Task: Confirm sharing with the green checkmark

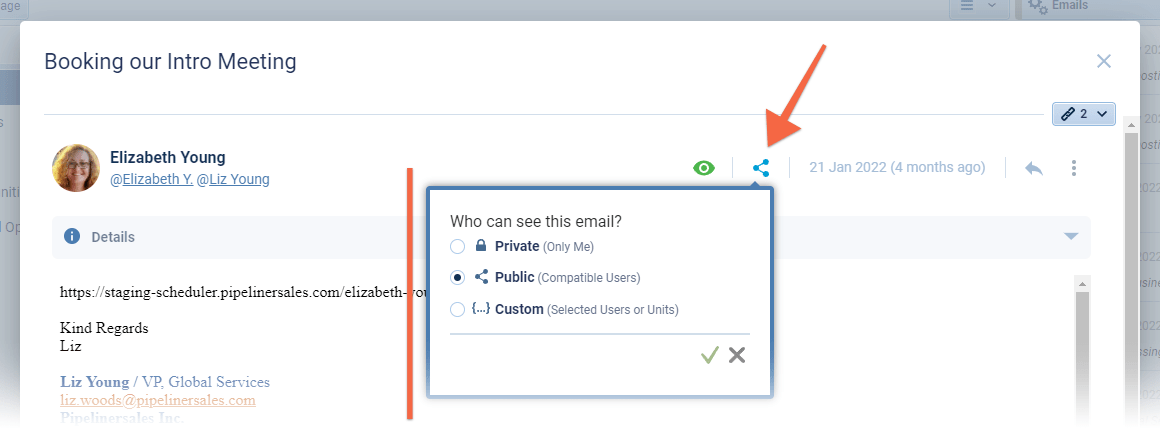Action: tap(710, 355)
